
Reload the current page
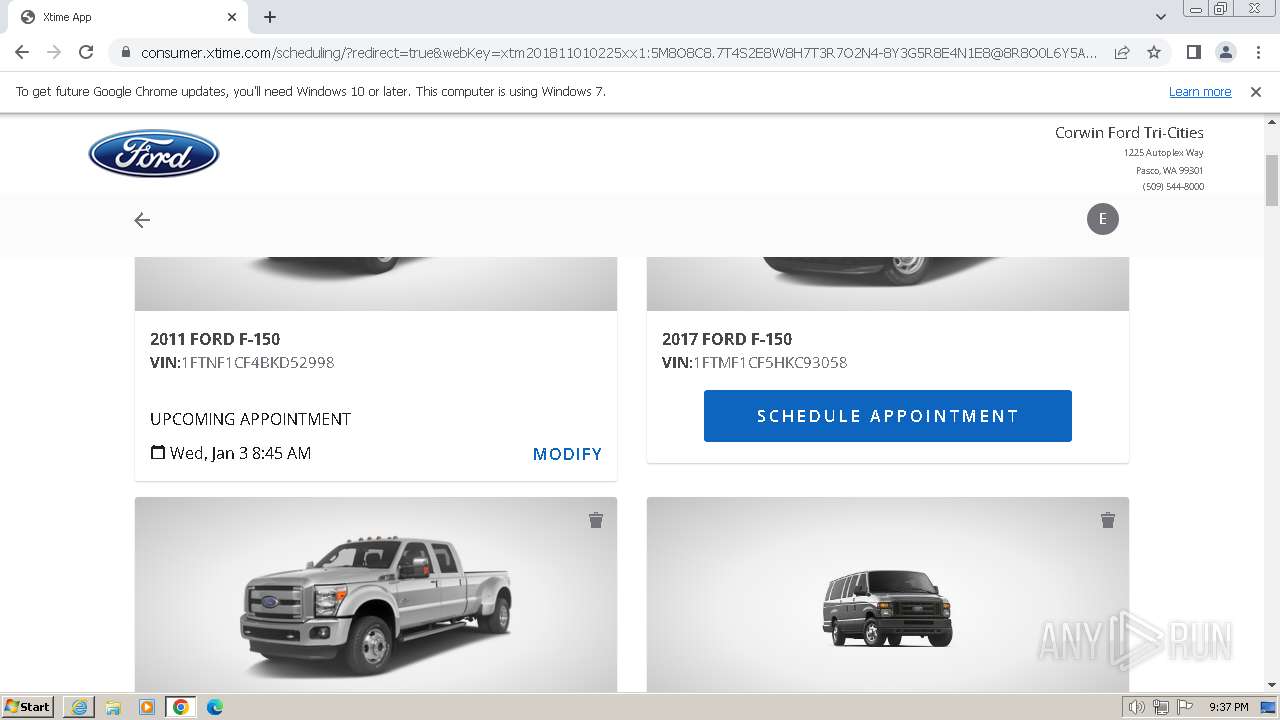(86, 52)
